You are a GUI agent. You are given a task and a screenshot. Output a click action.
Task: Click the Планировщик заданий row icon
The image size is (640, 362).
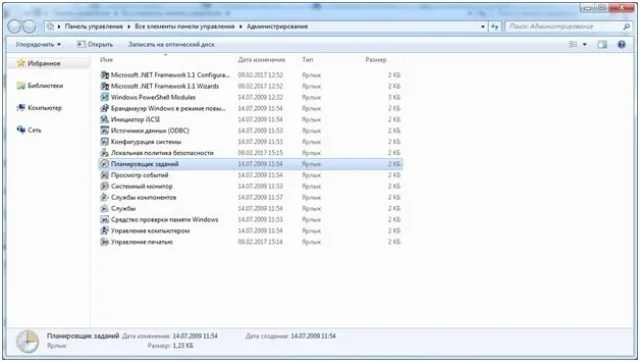click(x=104, y=164)
